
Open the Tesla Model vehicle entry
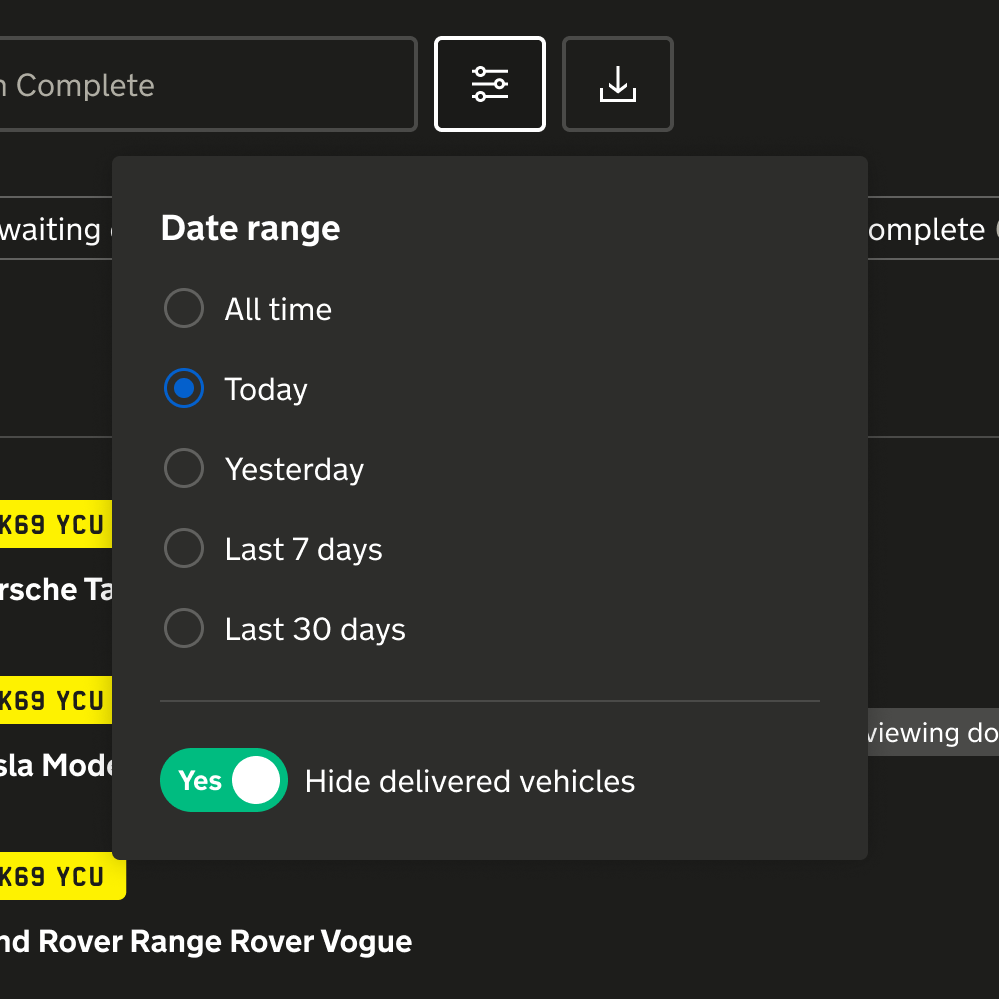pos(55,765)
